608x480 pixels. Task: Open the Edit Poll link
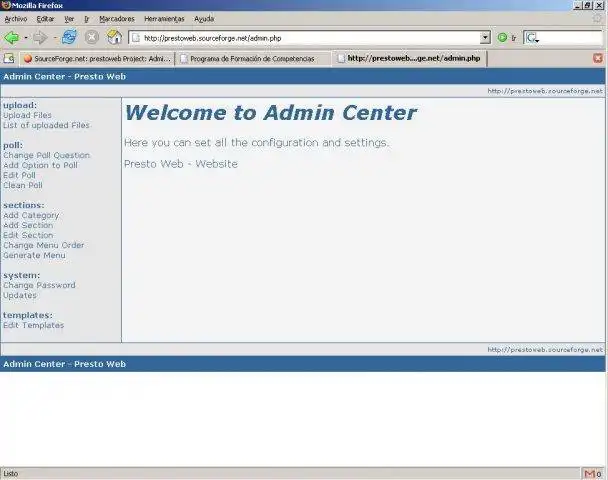(19, 175)
